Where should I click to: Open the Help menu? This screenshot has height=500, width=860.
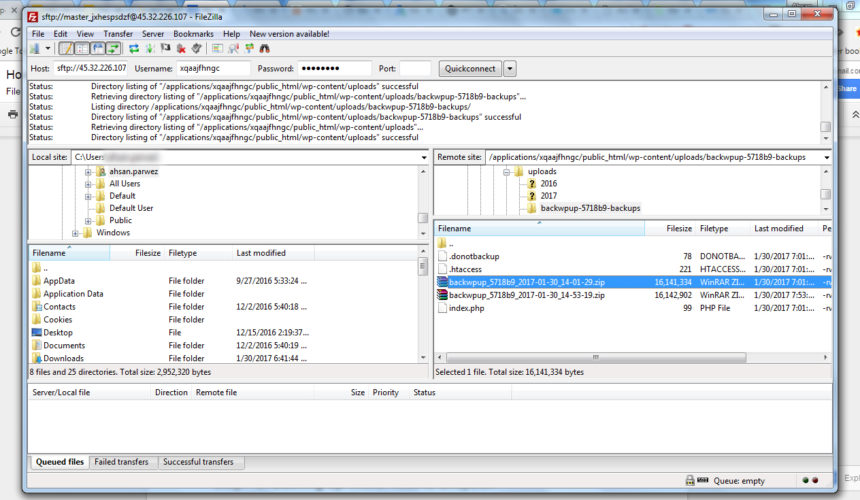pyautogui.click(x=231, y=34)
